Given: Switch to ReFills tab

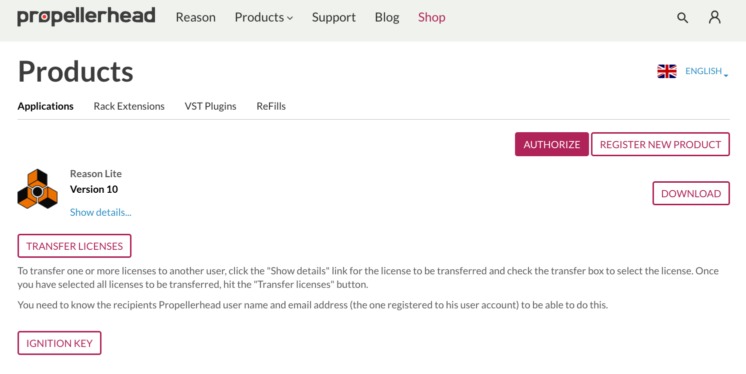Looking at the screenshot, I should tap(271, 106).
